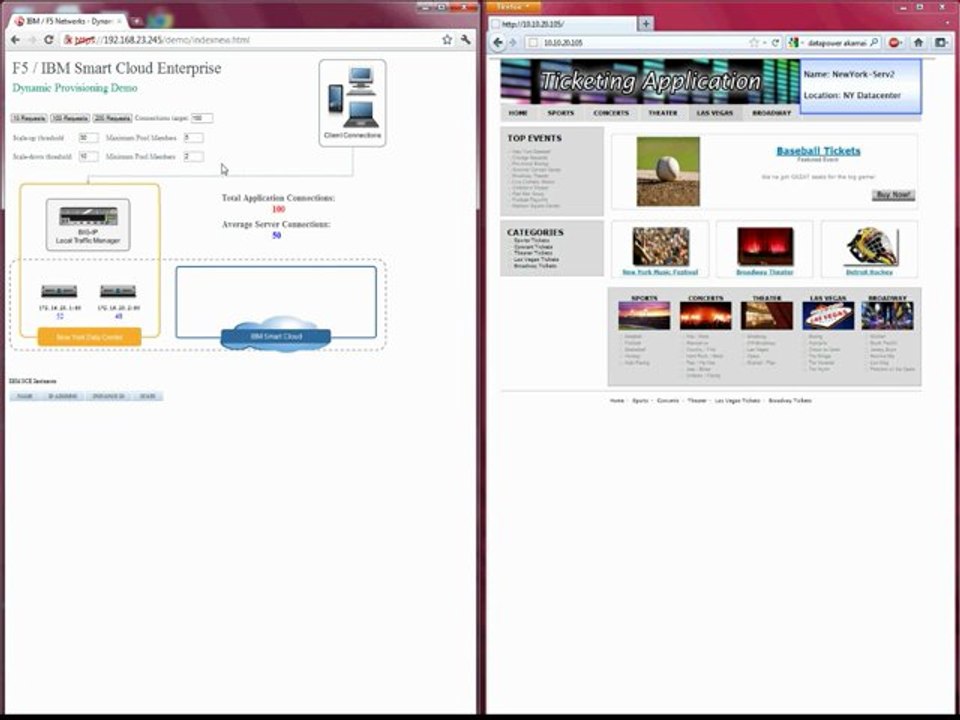Screen dimensions: 960x720
Task: Open the Firefox search engine dropdown
Action: (x=795, y=43)
